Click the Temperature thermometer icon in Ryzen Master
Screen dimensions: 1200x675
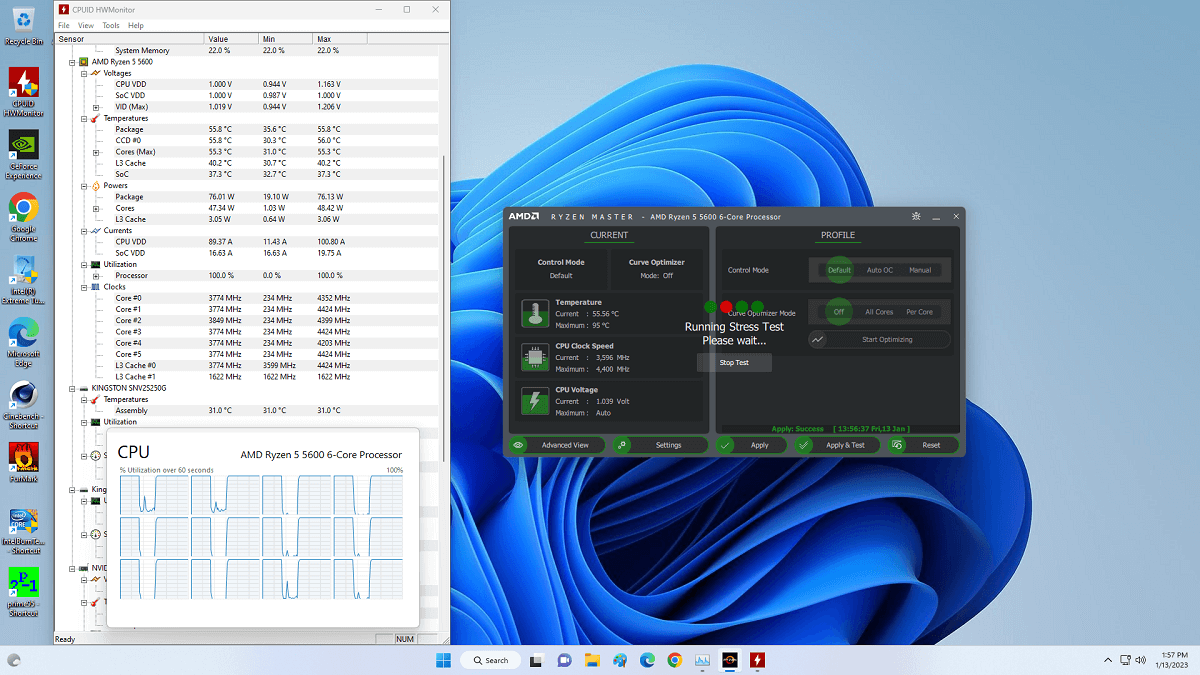coord(534,313)
